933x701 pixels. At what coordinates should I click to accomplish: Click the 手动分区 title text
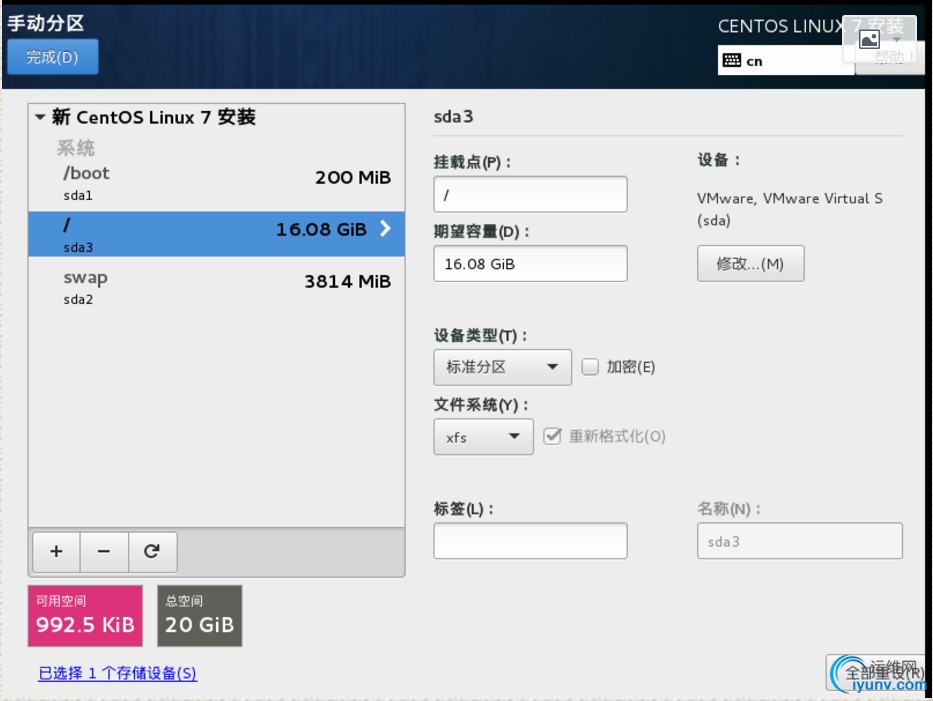tap(46, 23)
